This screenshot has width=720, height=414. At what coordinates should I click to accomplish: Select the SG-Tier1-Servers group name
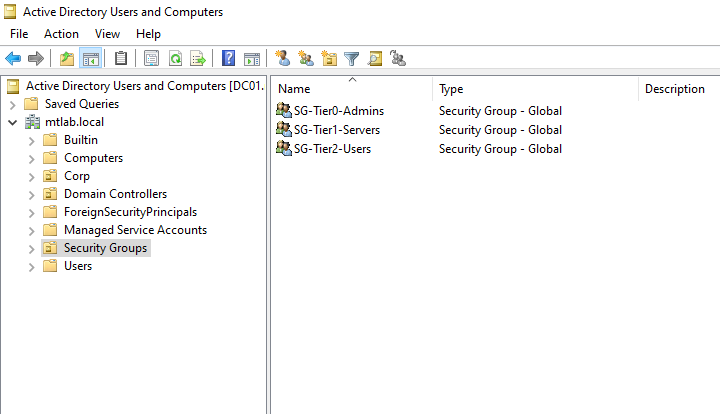[337, 130]
